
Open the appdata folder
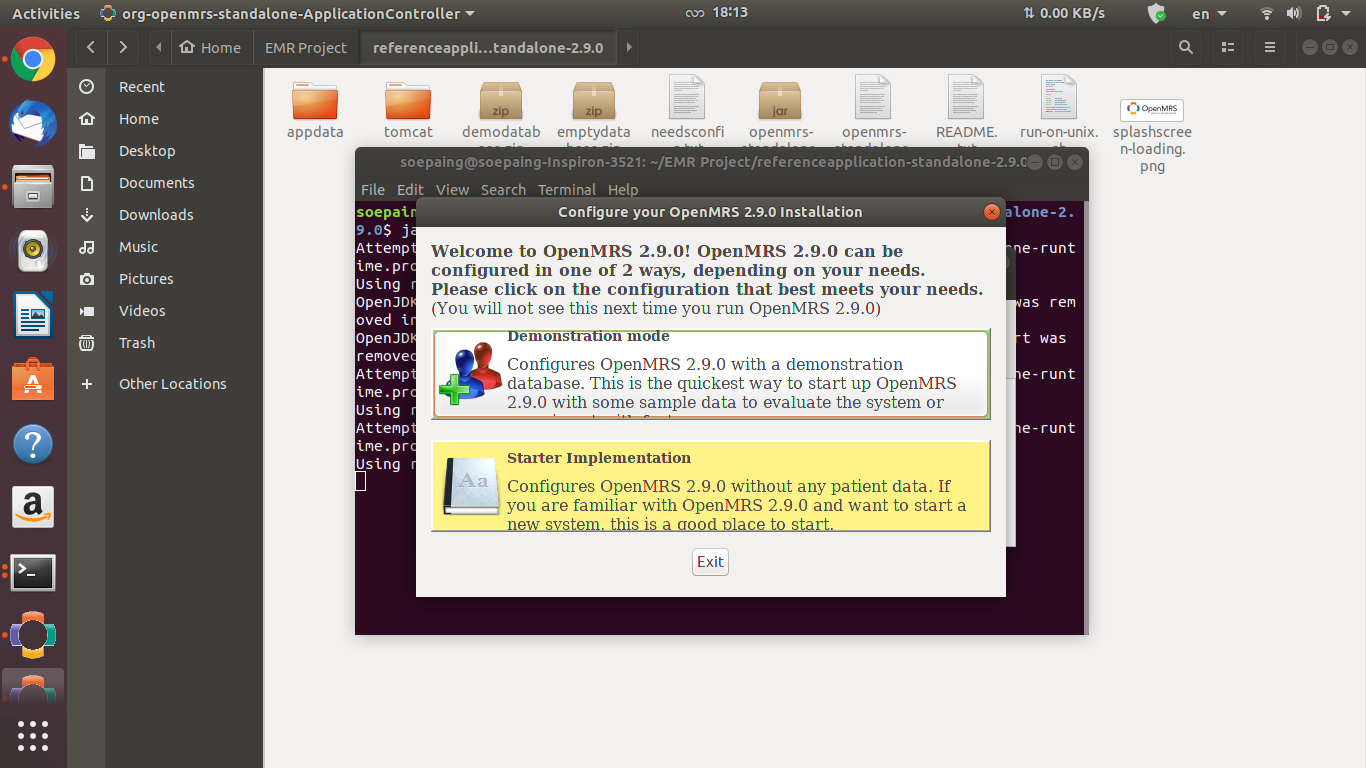coord(315,110)
